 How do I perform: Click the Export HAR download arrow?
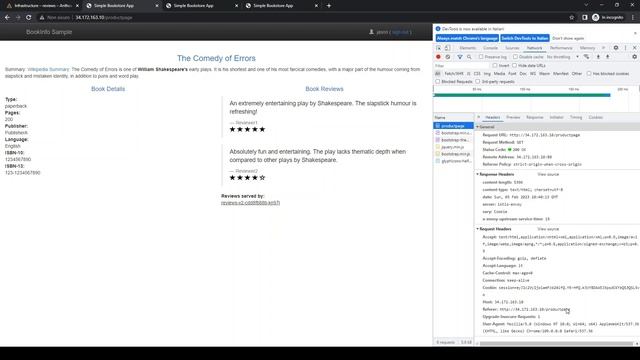click(608, 57)
